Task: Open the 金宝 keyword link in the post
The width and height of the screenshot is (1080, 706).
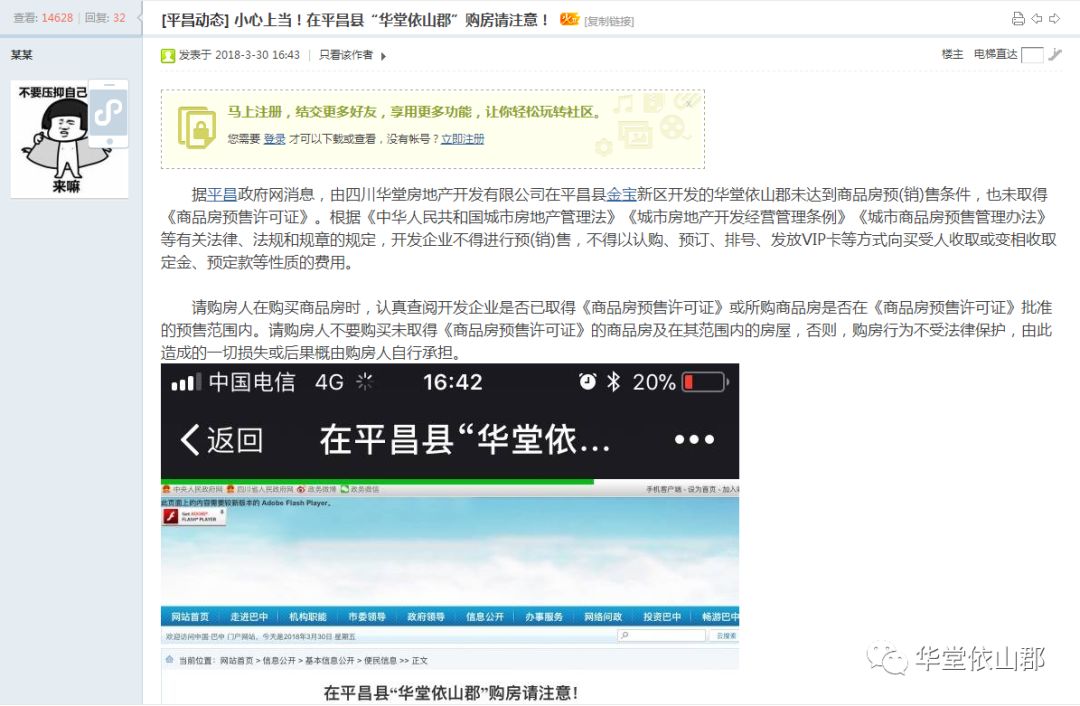Action: pyautogui.click(x=621, y=195)
